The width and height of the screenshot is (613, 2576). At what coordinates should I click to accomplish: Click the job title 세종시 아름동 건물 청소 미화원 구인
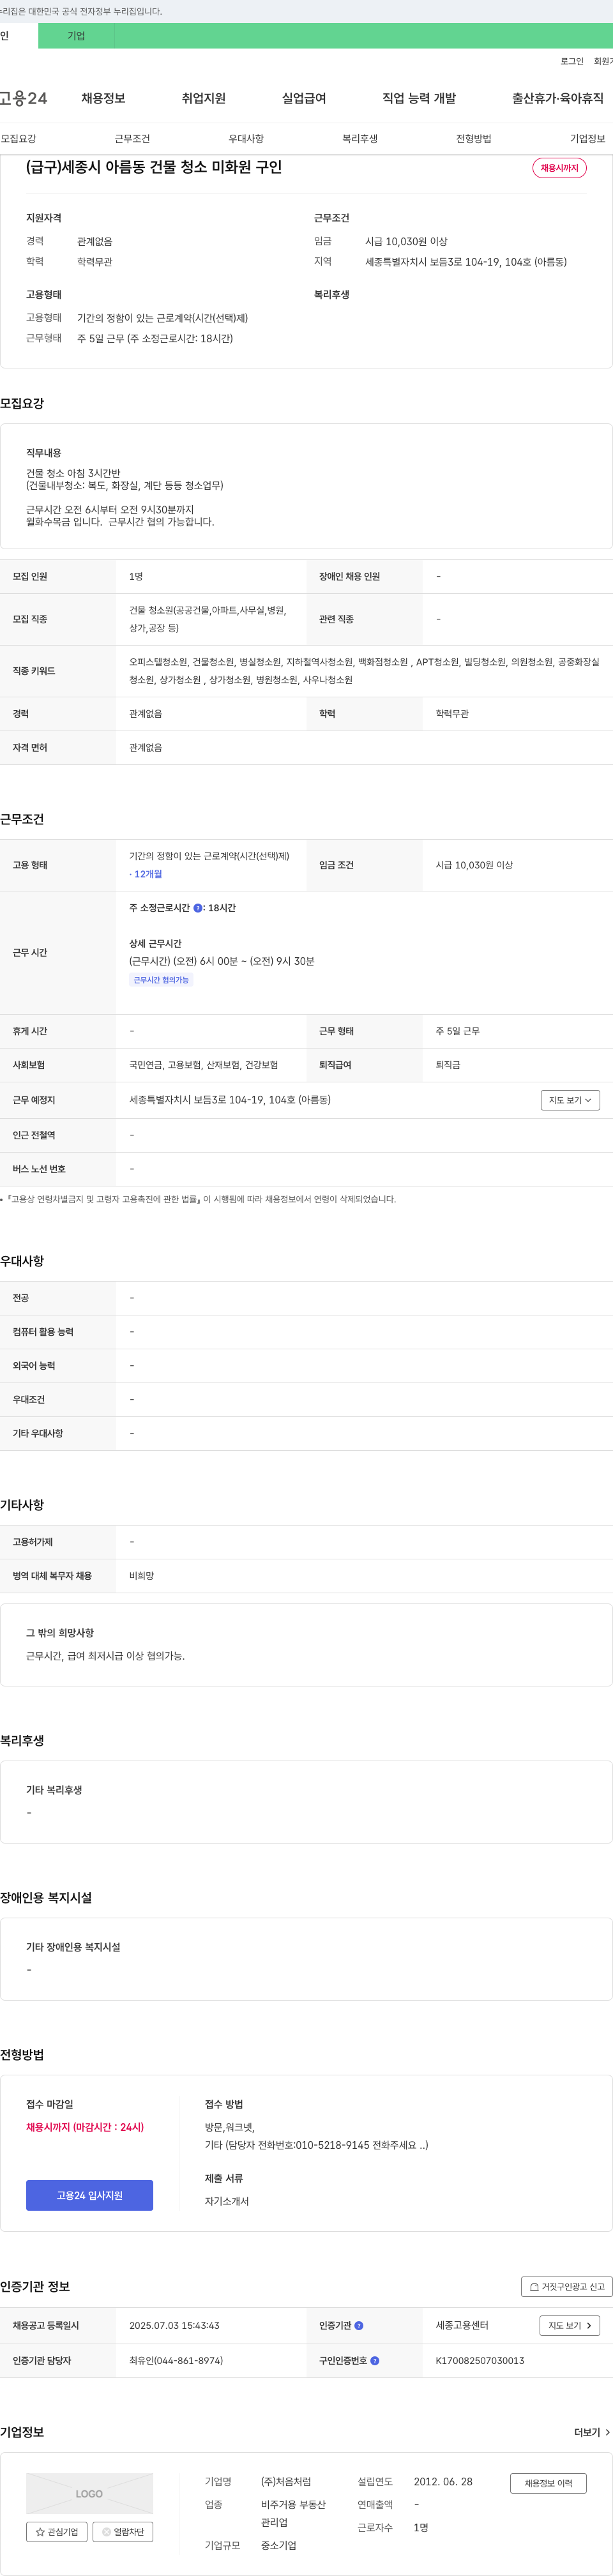pyautogui.click(x=154, y=167)
